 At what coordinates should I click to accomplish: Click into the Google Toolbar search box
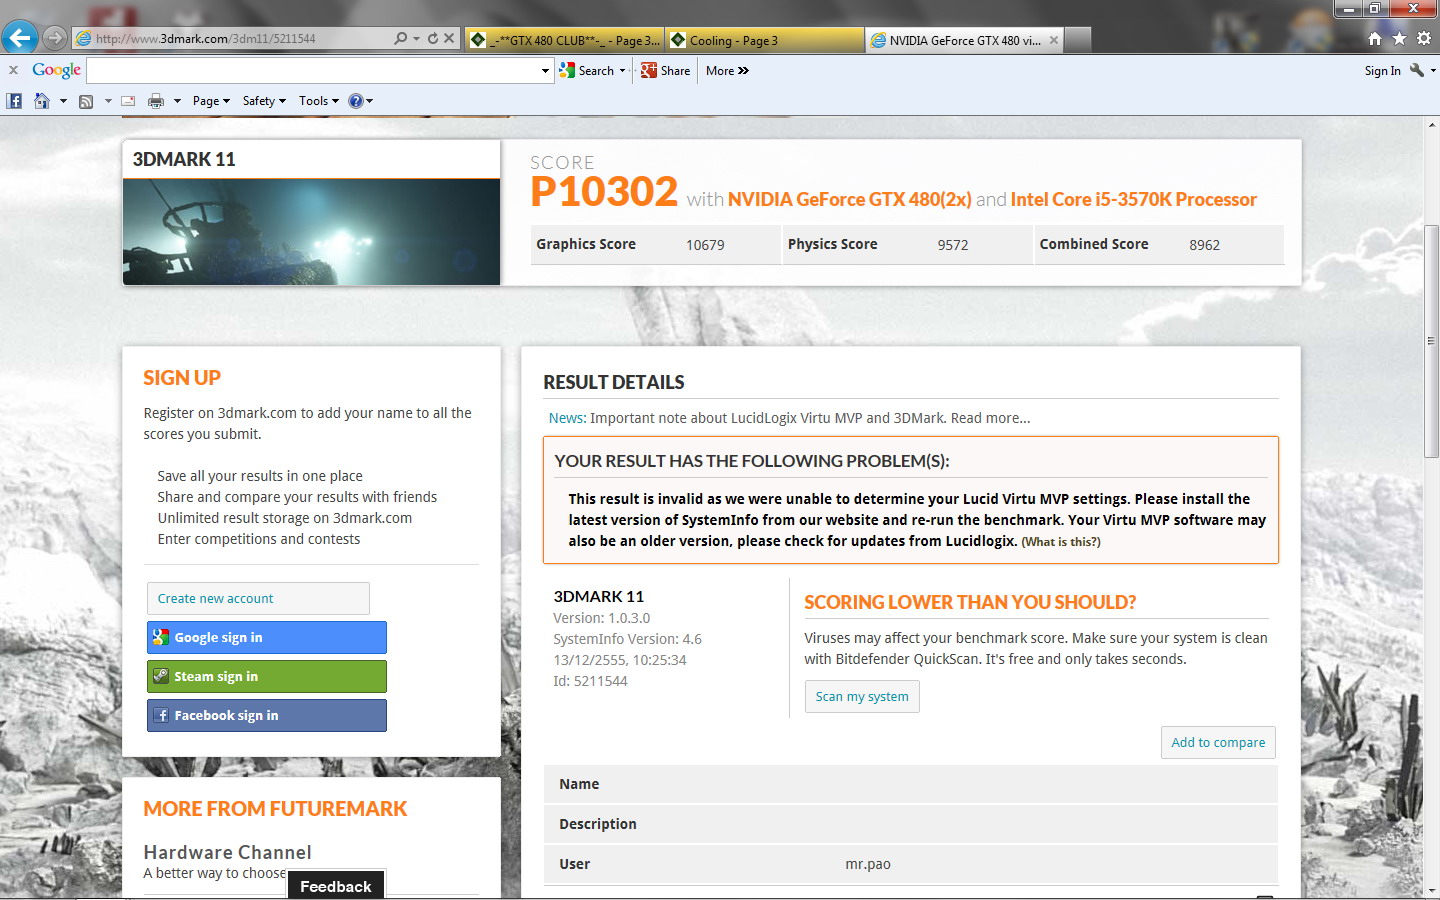coord(313,71)
